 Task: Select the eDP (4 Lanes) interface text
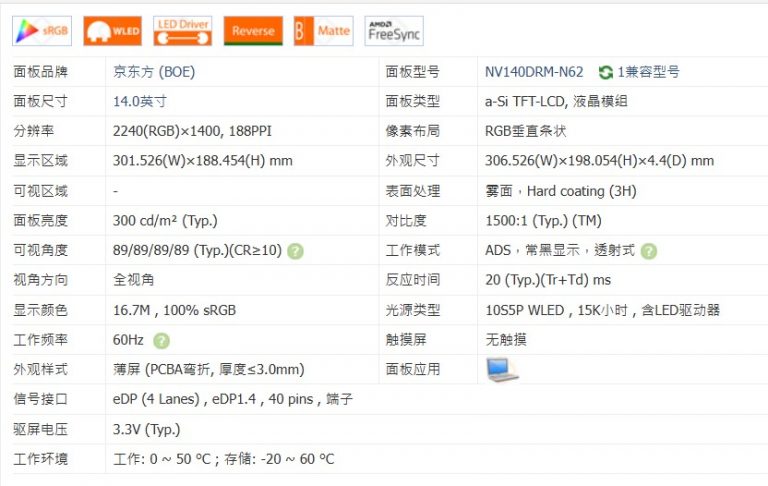point(158,399)
